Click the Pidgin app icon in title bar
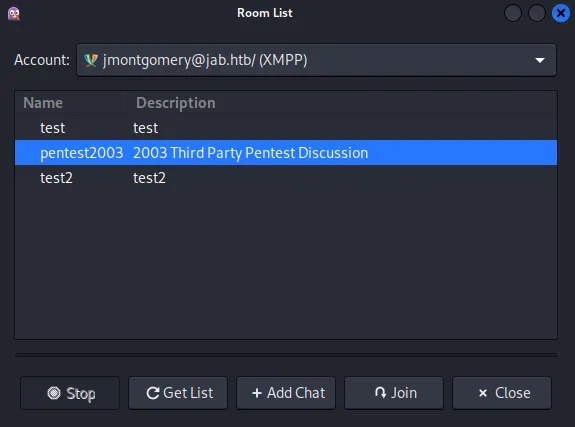The height and width of the screenshot is (427, 575). pos(14,13)
